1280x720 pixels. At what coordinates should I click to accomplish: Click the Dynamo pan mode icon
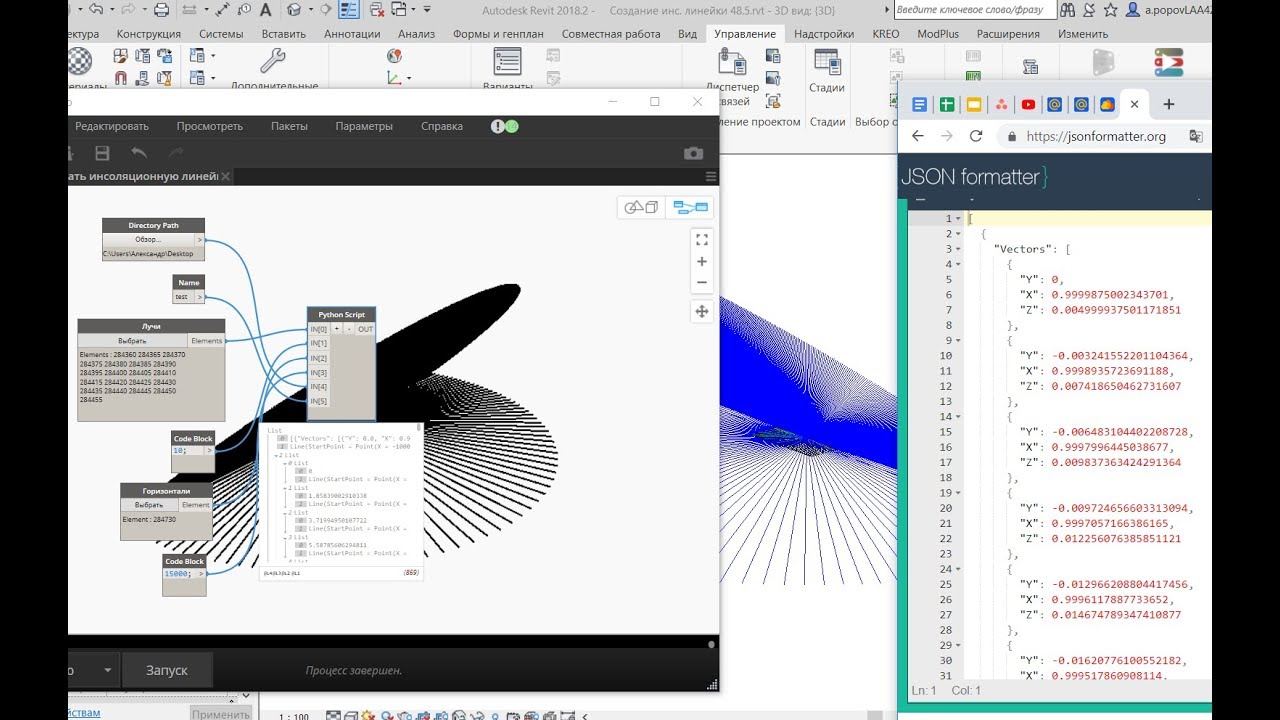click(702, 311)
